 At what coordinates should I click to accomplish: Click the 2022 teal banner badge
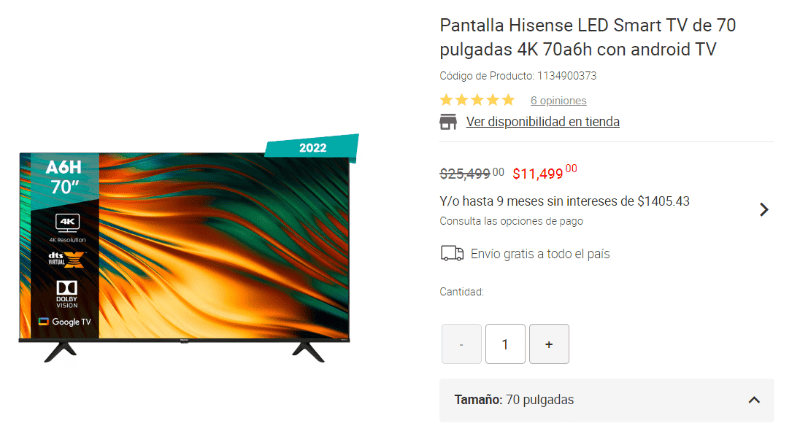pyautogui.click(x=312, y=147)
